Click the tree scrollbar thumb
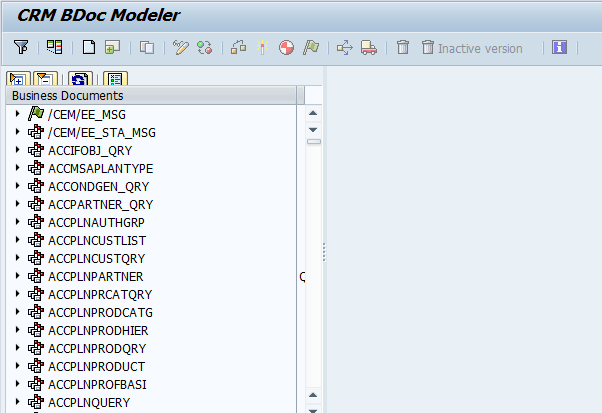The width and height of the screenshot is (602, 413). [x=314, y=142]
